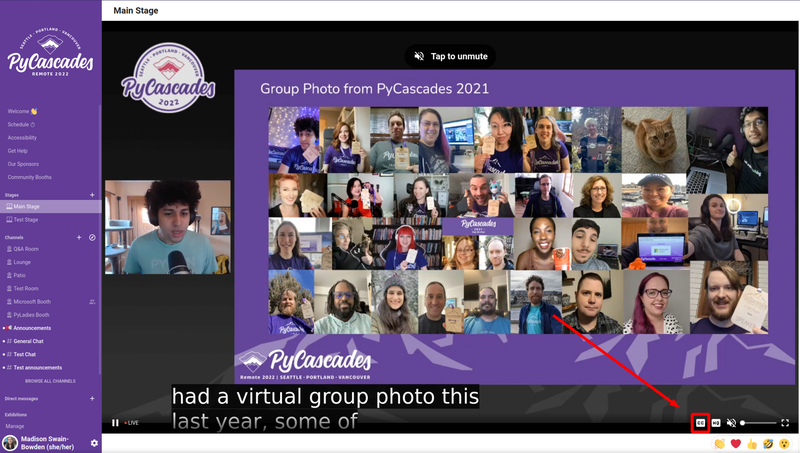This screenshot has height=453, width=800.
Task: Add a new channel with plus icon
Action: coord(80,237)
